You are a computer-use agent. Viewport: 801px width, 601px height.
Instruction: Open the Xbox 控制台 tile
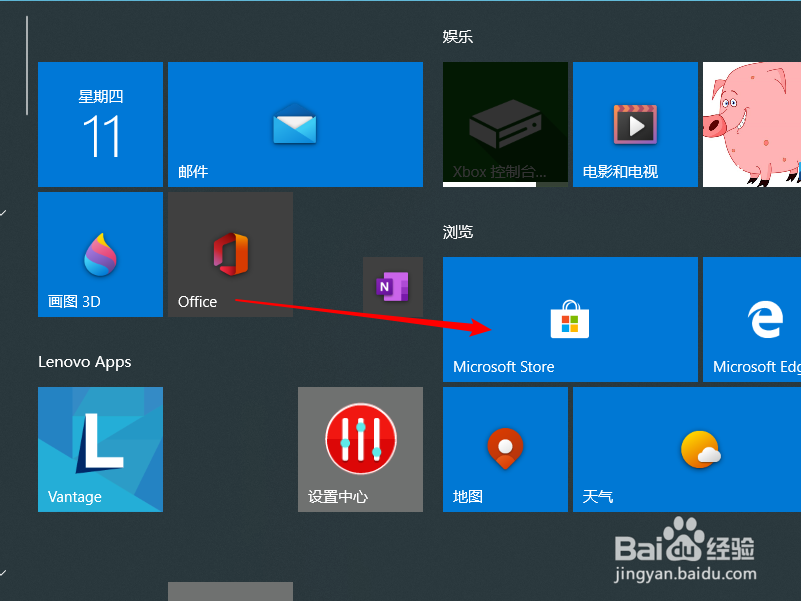point(505,124)
